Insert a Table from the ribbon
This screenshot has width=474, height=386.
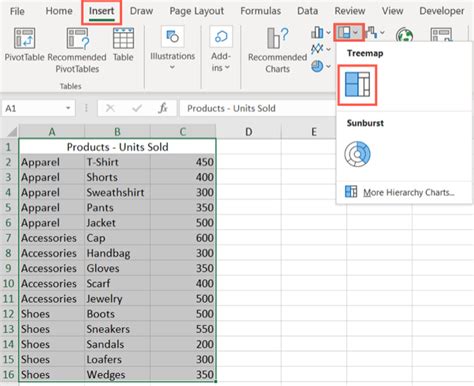pyautogui.click(x=123, y=44)
